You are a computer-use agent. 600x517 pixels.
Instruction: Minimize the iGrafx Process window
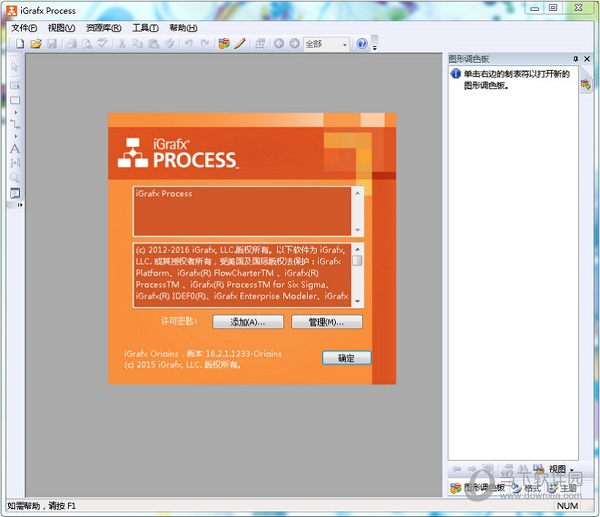[535, 8]
